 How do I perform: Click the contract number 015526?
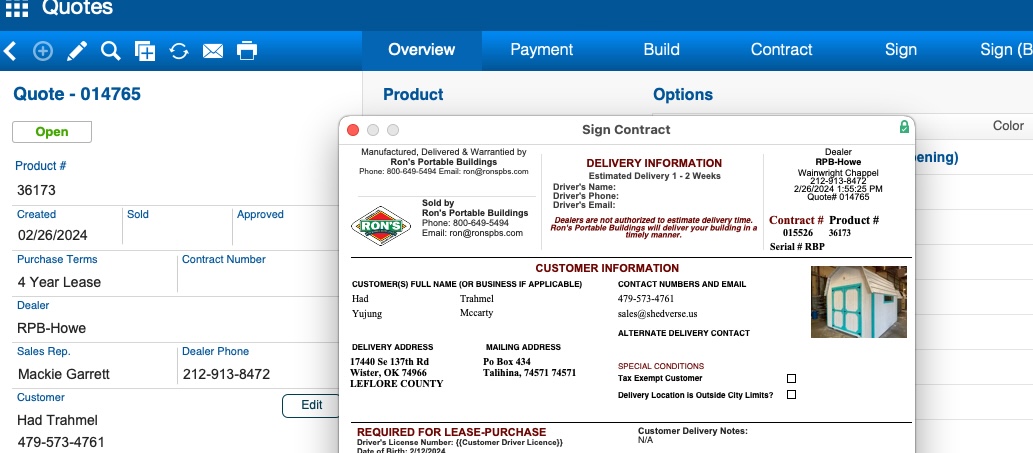click(x=798, y=233)
